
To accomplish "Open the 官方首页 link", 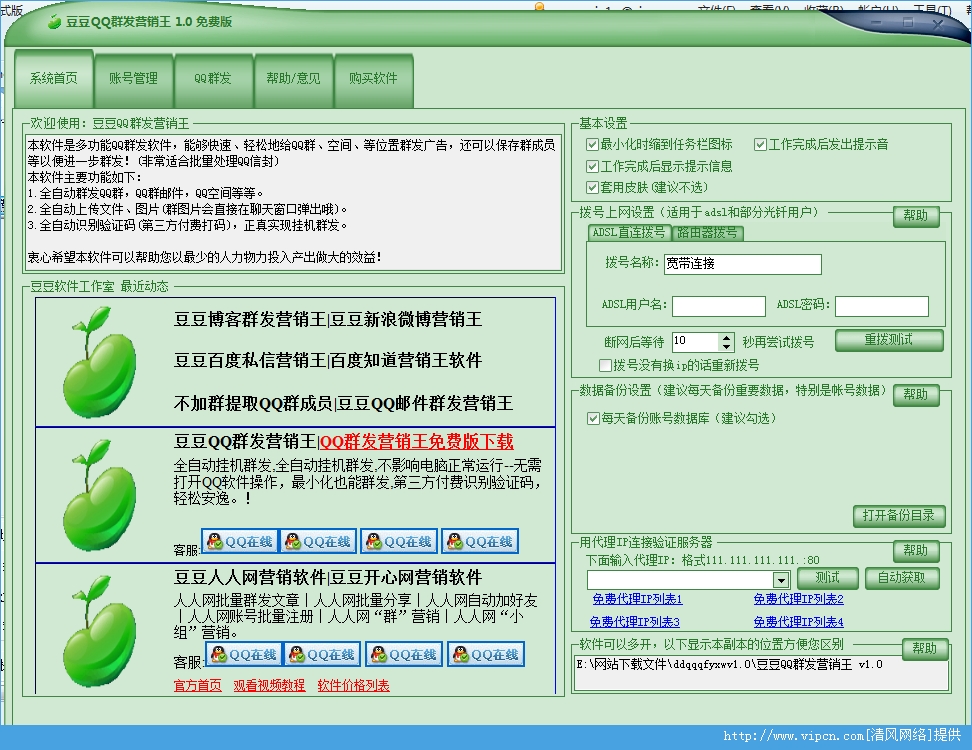I will [198, 686].
